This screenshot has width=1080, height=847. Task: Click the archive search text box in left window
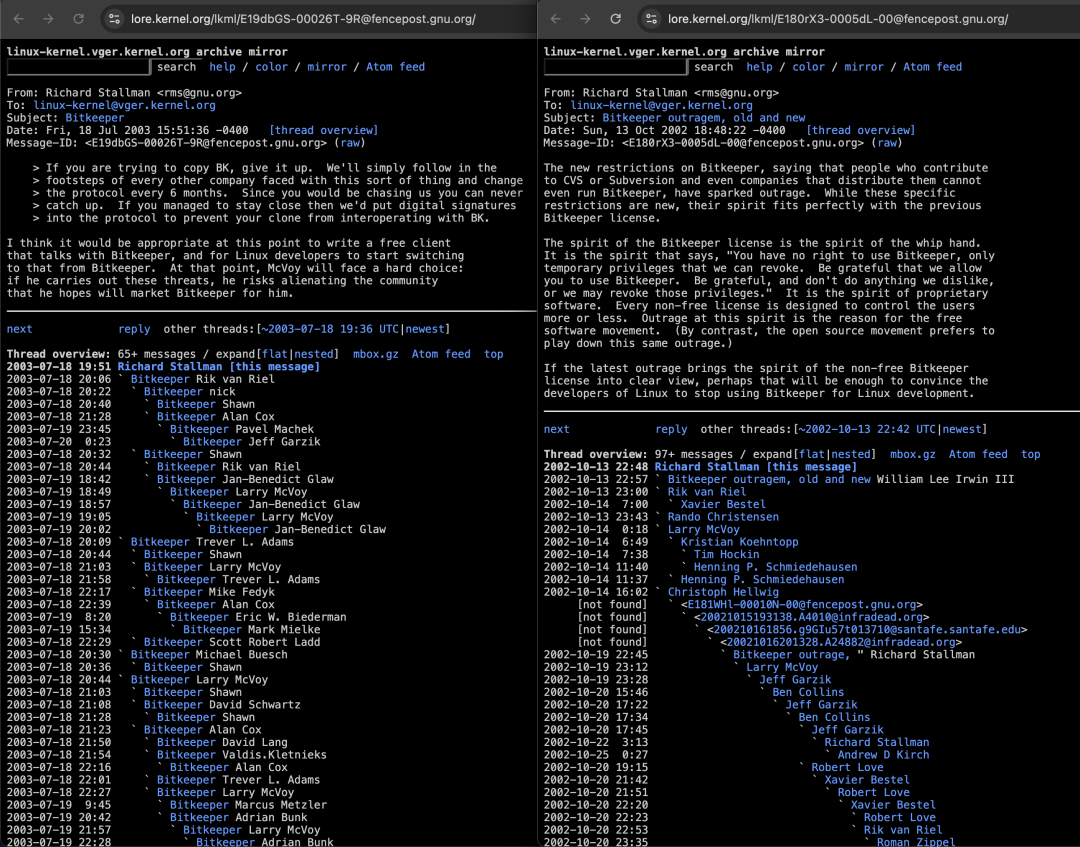(78, 67)
